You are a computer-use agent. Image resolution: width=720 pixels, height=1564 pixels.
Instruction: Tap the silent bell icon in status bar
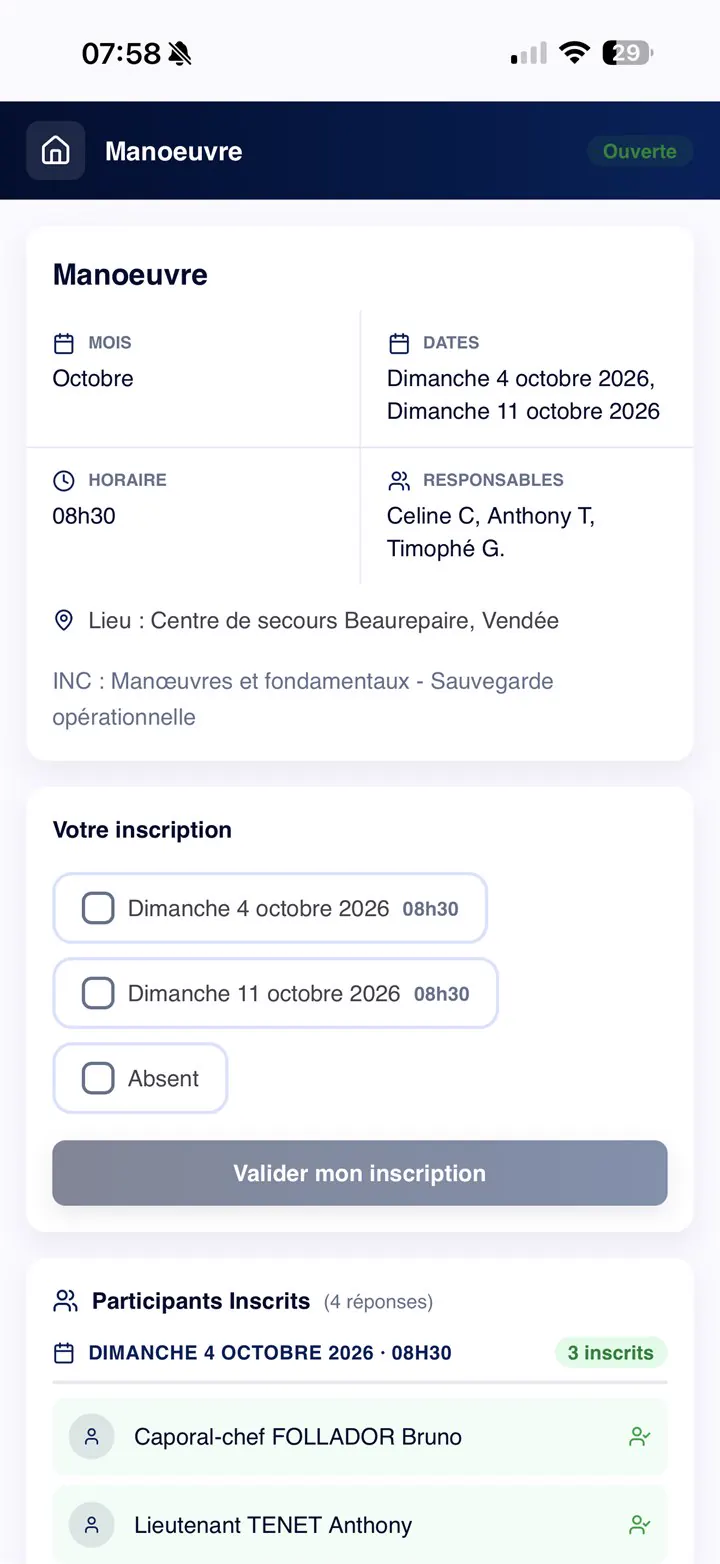click(180, 54)
